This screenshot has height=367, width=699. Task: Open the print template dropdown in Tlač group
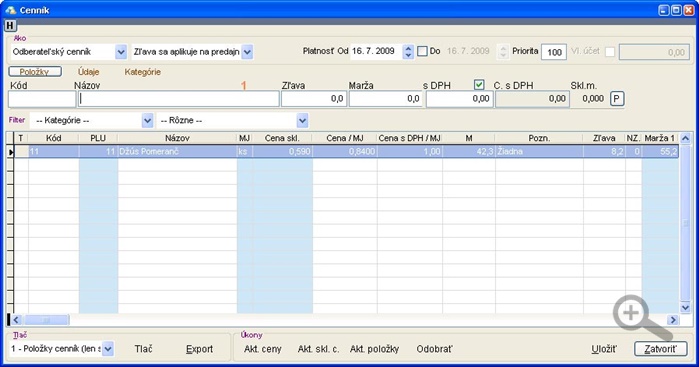pos(107,349)
